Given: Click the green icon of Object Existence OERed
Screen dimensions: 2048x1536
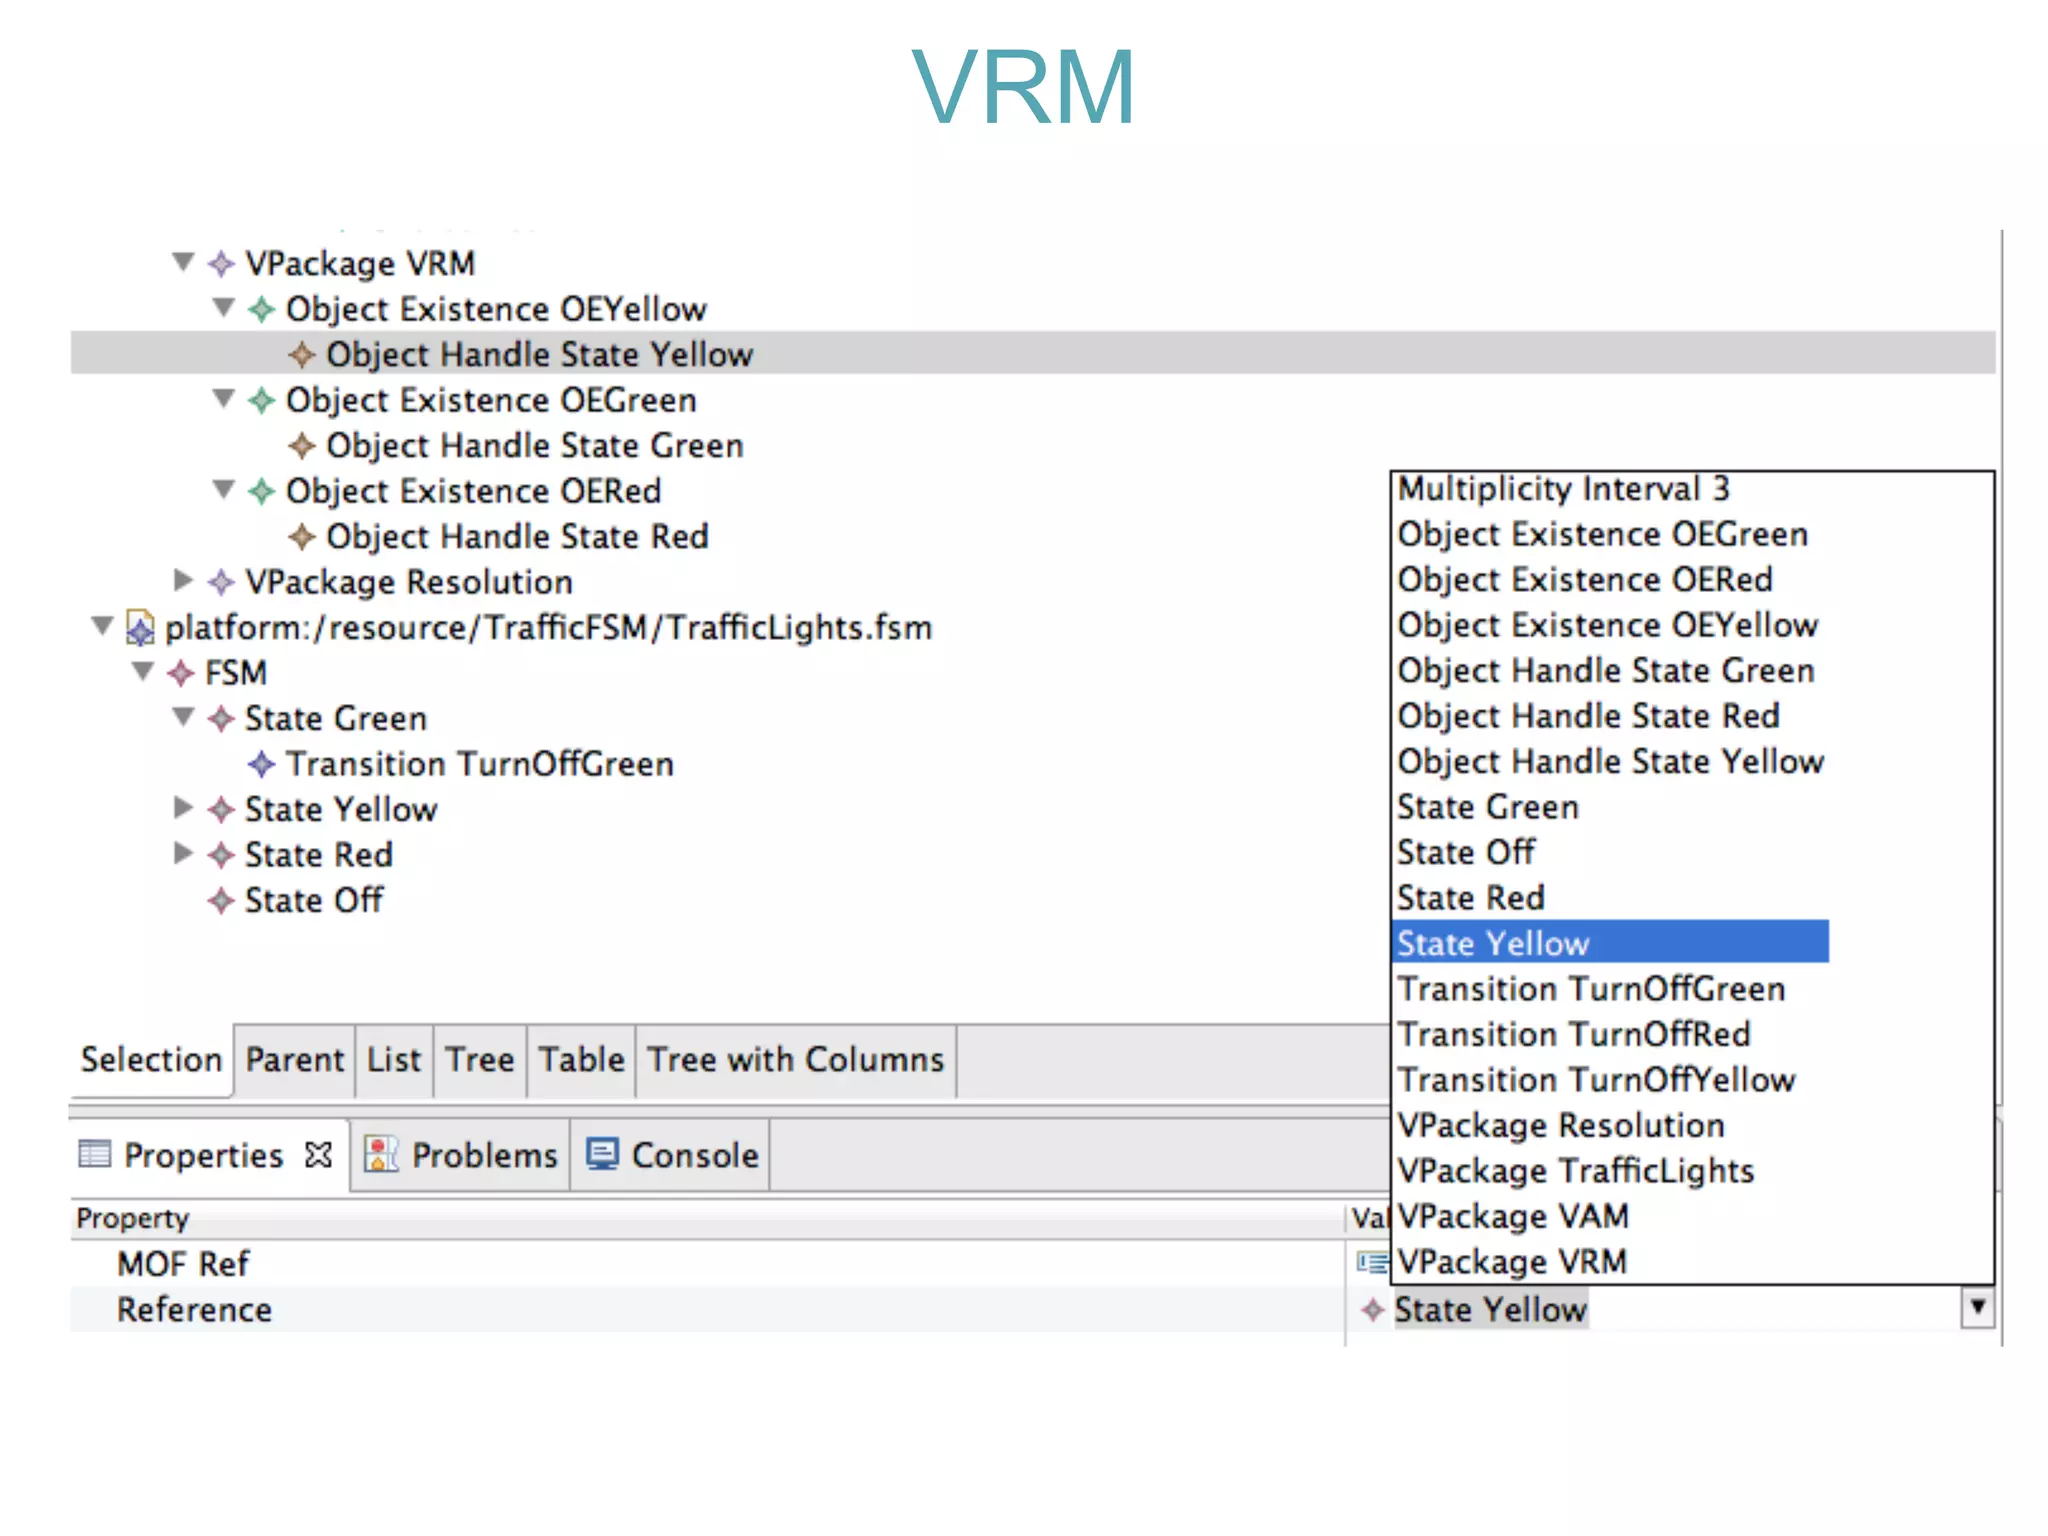Looking at the screenshot, I should coord(261,492).
